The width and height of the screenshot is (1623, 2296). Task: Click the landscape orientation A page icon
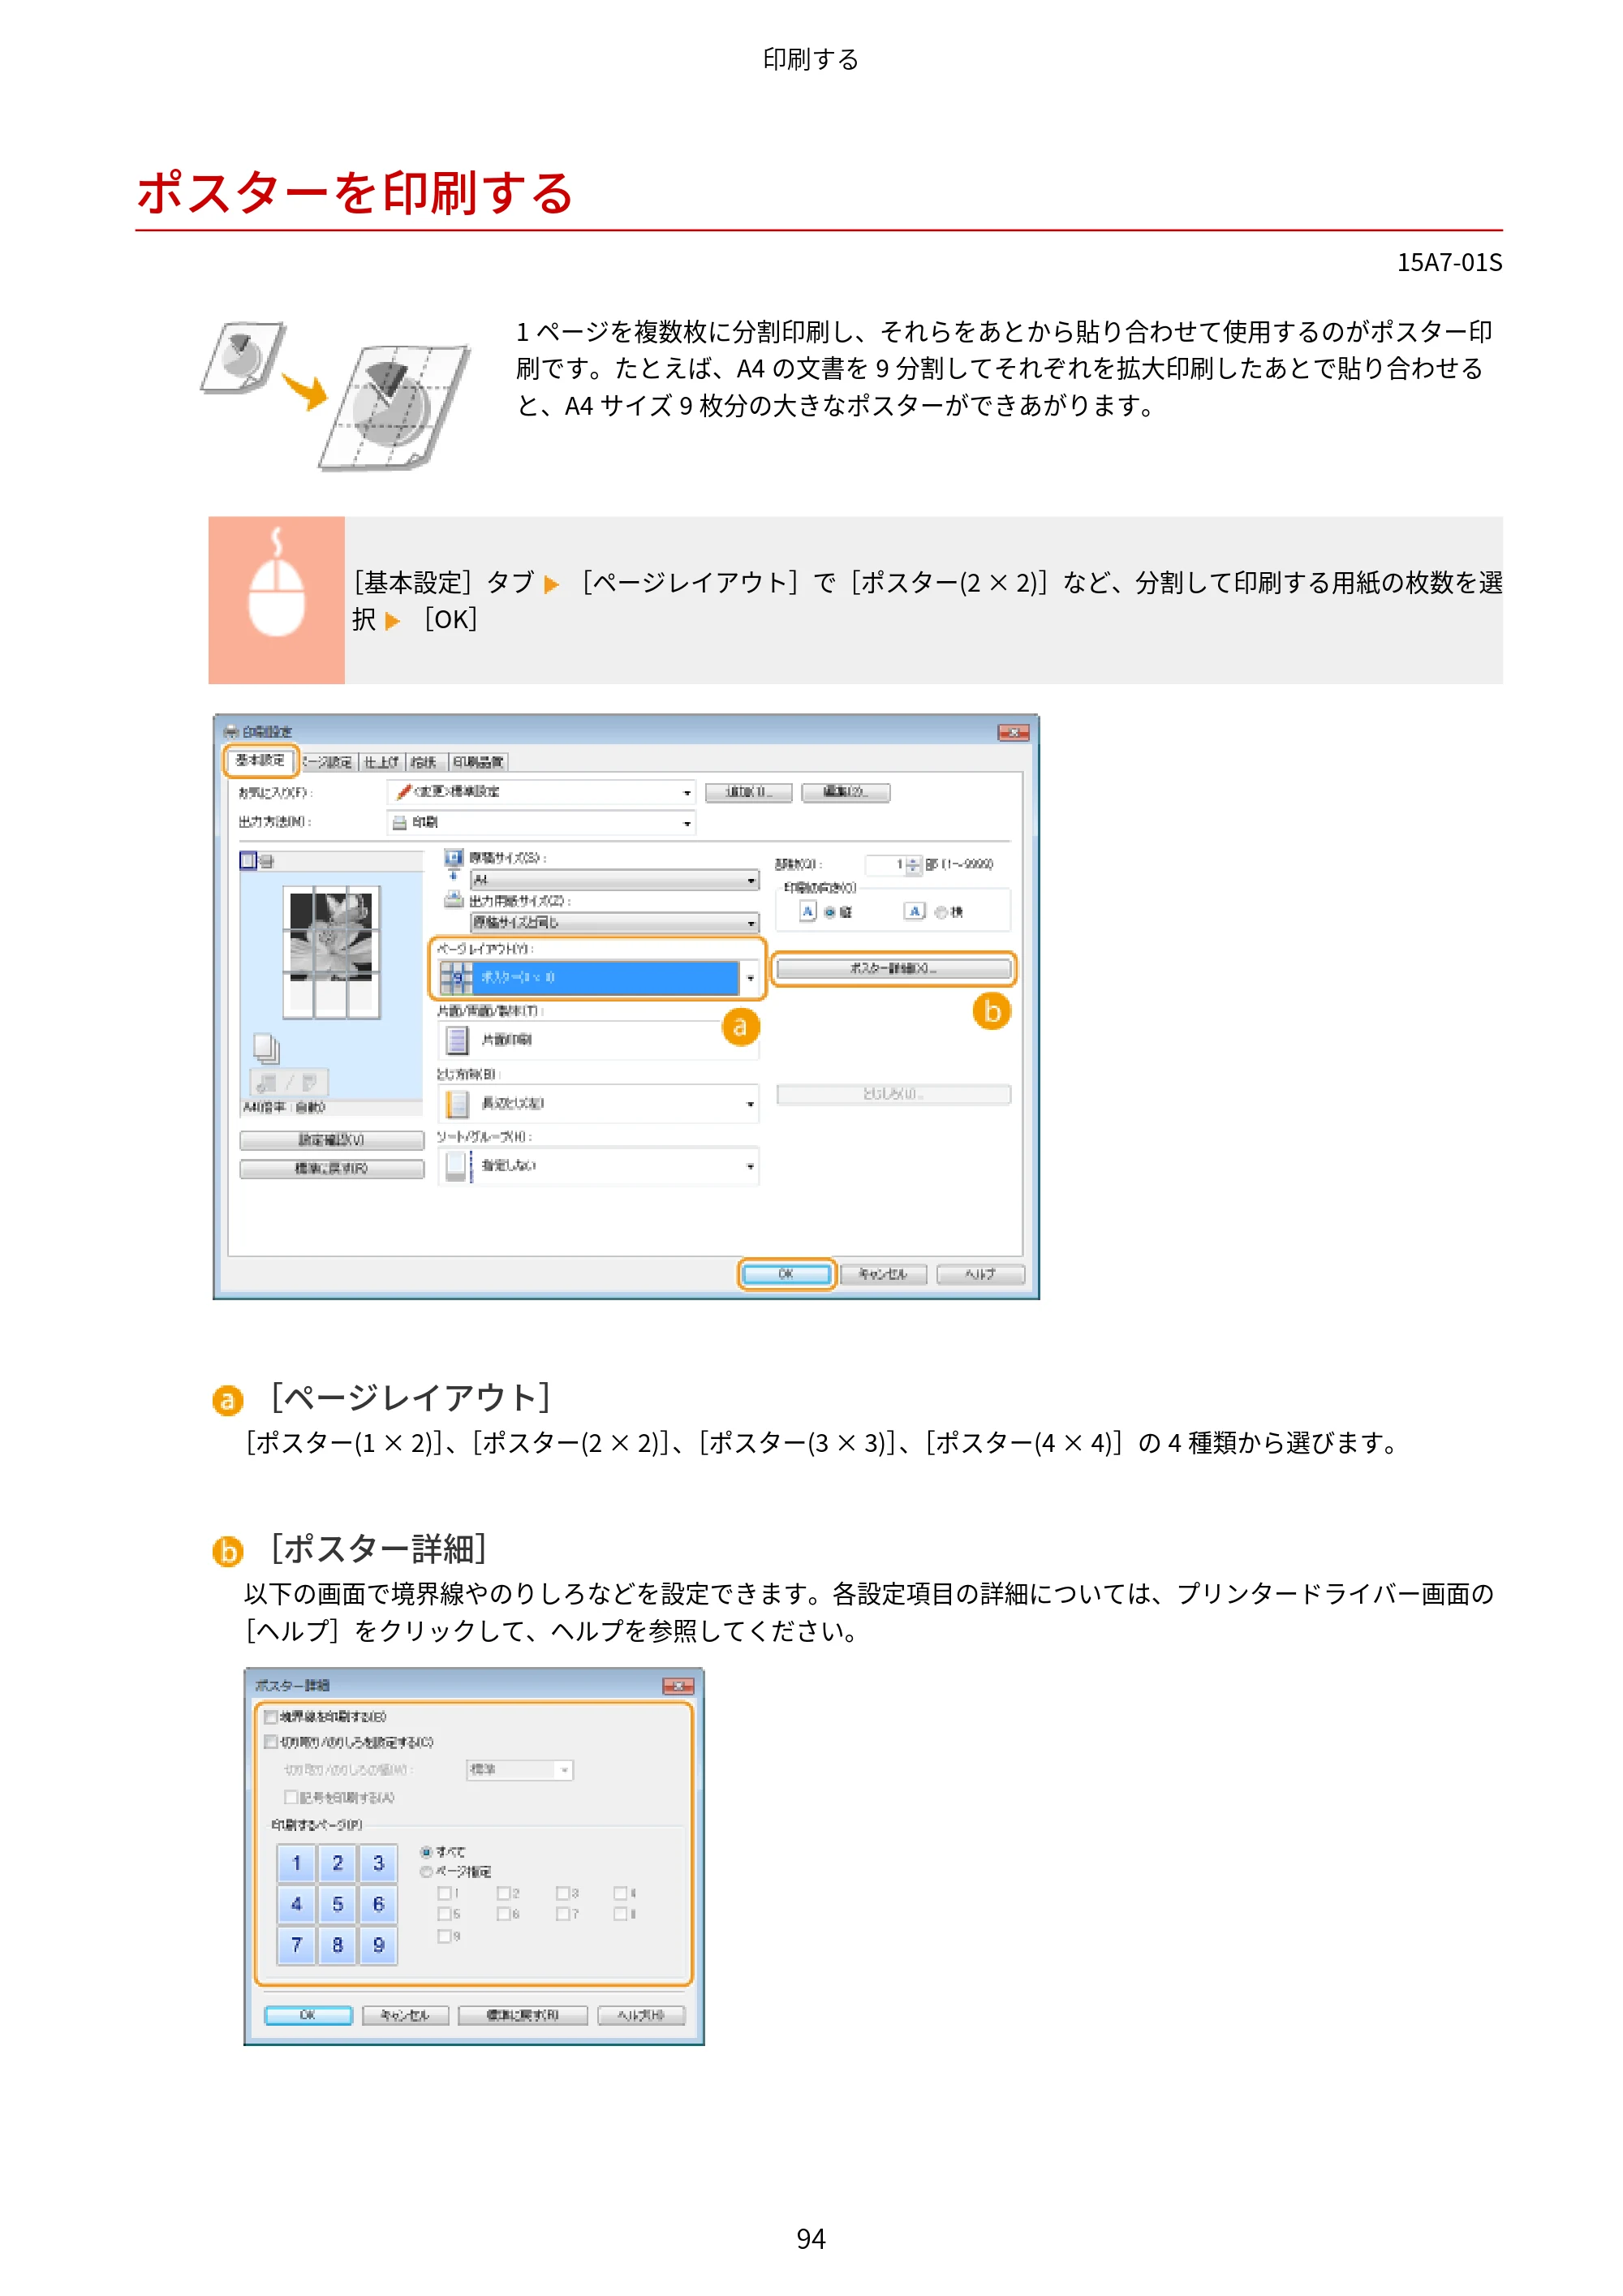point(914,911)
